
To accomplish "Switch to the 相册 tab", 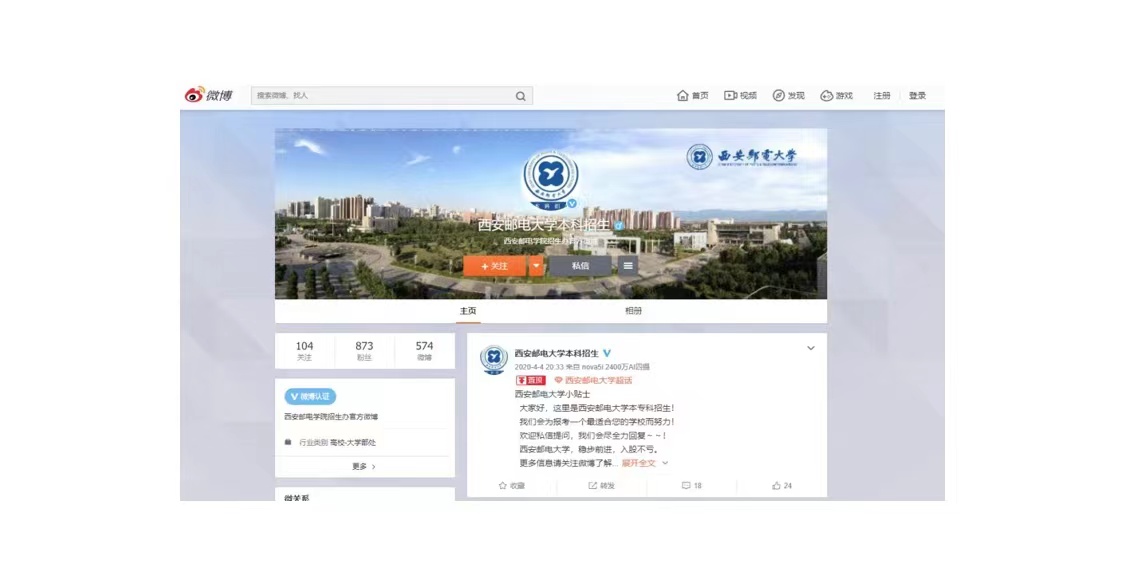I will pyautogui.click(x=634, y=311).
